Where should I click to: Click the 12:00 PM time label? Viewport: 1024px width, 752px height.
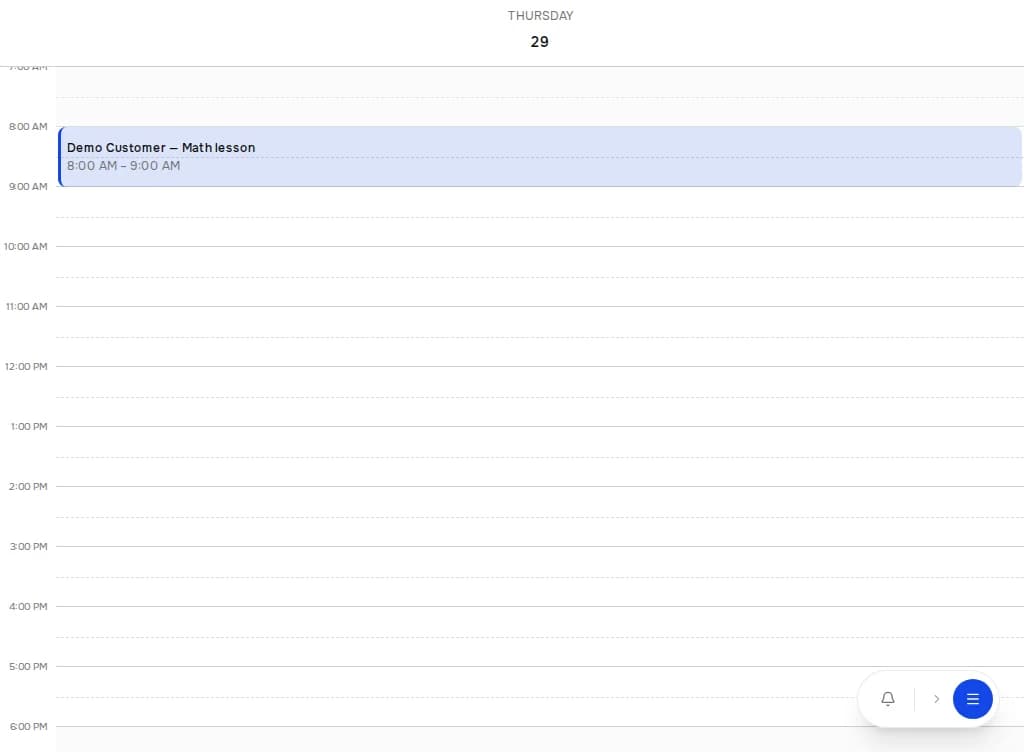click(x=26, y=367)
